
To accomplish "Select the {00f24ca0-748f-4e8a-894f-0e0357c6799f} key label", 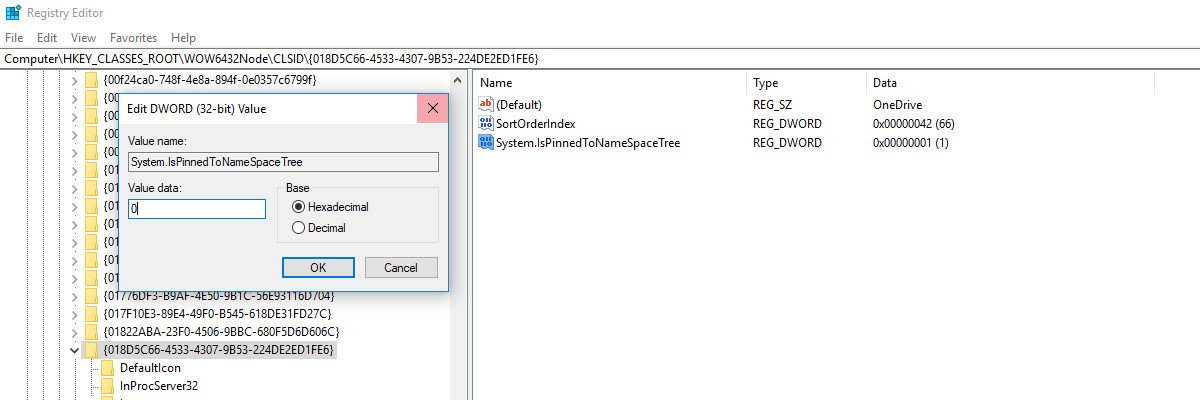I will pyautogui.click(x=210, y=79).
